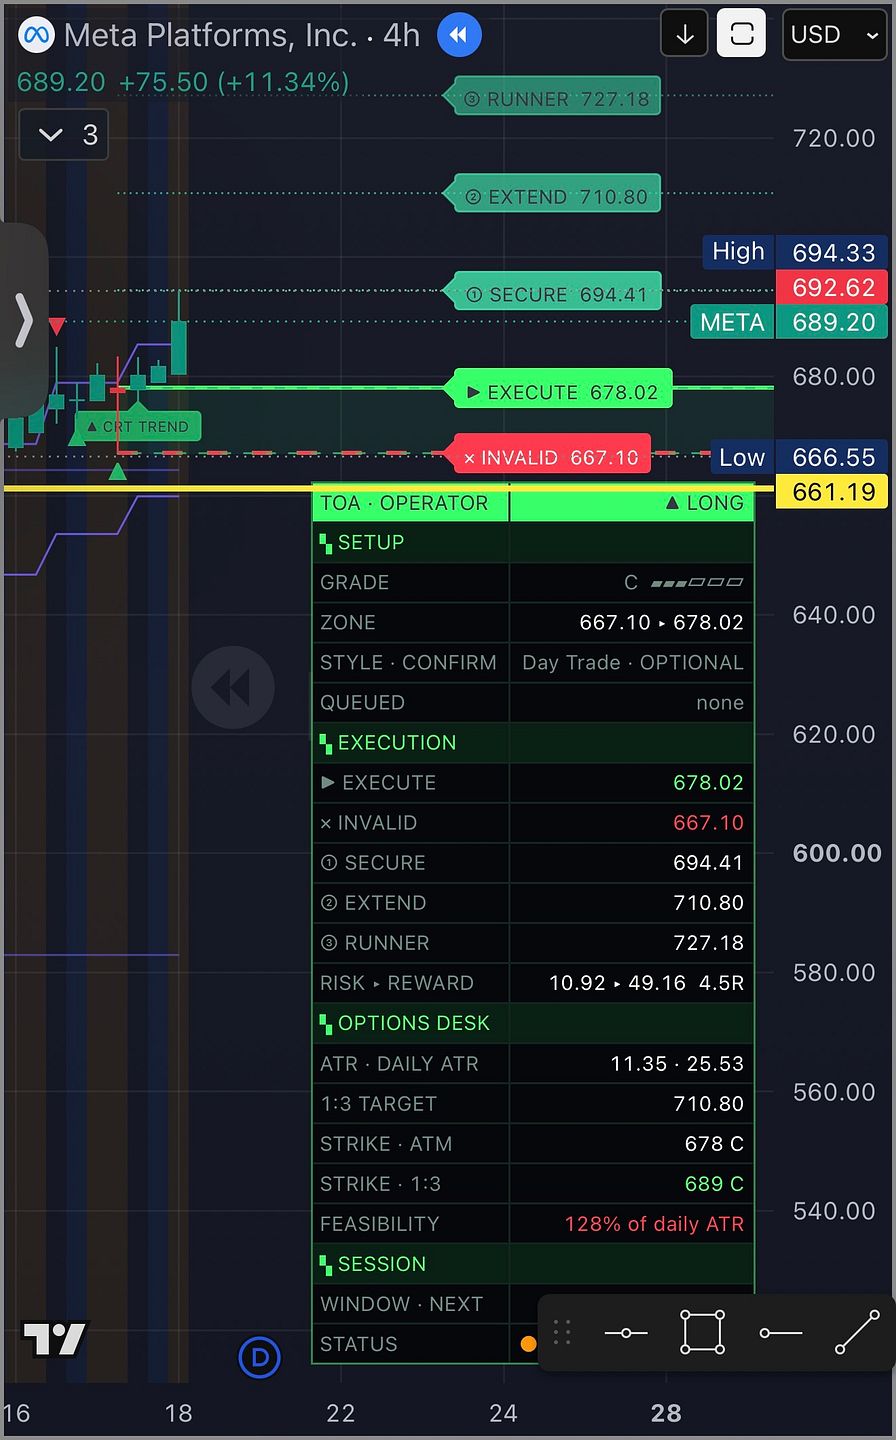Tap the 667.10 ▸ 678.02 zone value
Viewport: 896px width, 1440px height.
click(x=662, y=623)
